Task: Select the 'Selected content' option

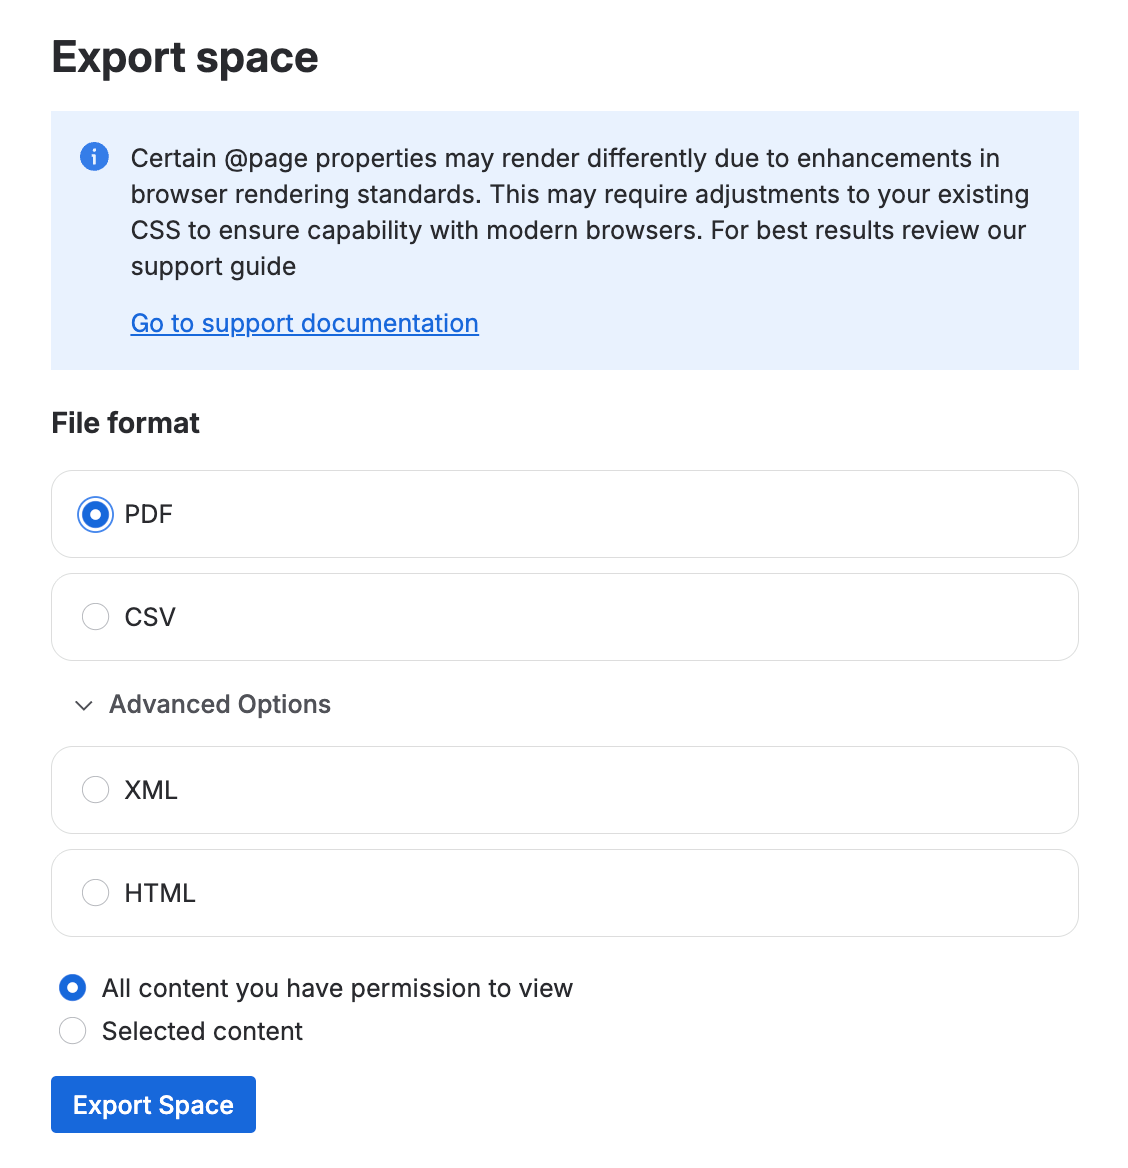Action: coord(72,1030)
